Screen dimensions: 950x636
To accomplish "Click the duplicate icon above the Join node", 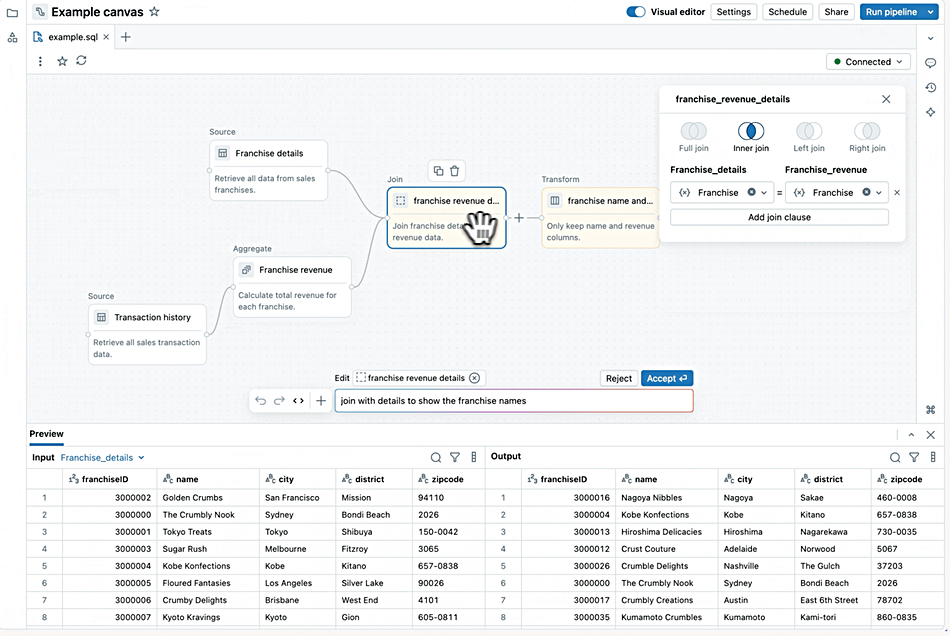I will (x=438, y=171).
